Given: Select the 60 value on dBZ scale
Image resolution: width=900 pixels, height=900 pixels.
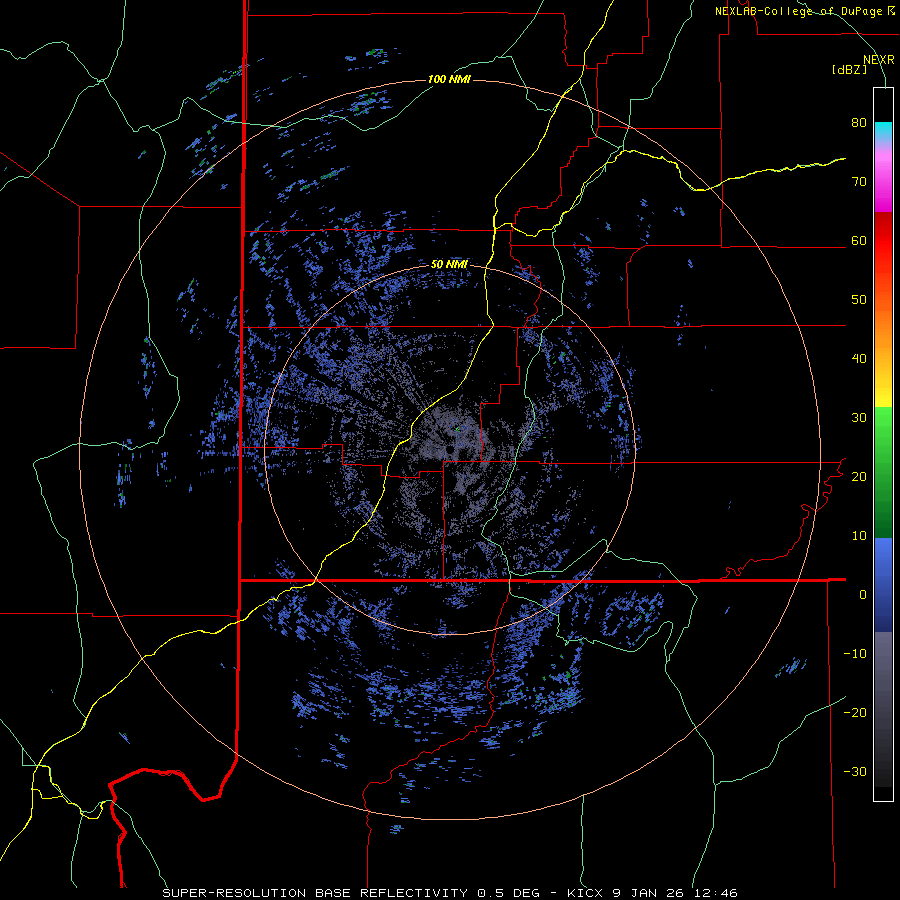Looking at the screenshot, I should 859,240.
